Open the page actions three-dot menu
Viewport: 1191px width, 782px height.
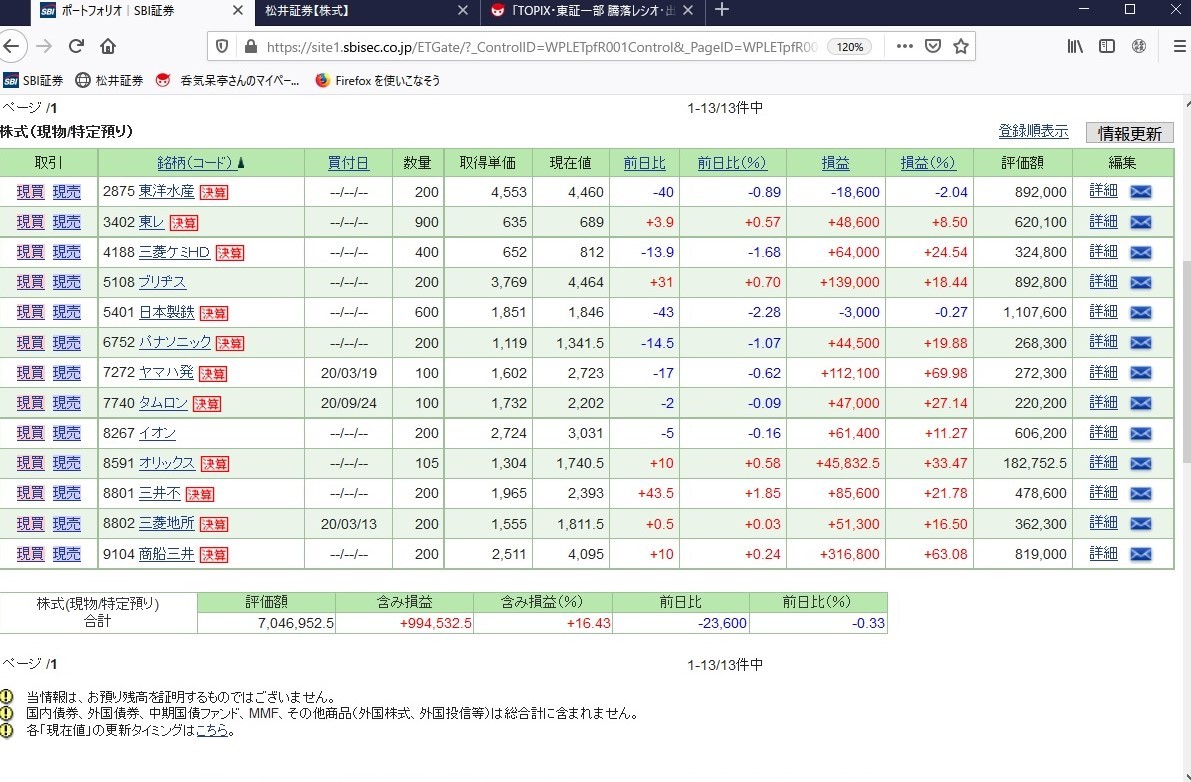pos(904,46)
